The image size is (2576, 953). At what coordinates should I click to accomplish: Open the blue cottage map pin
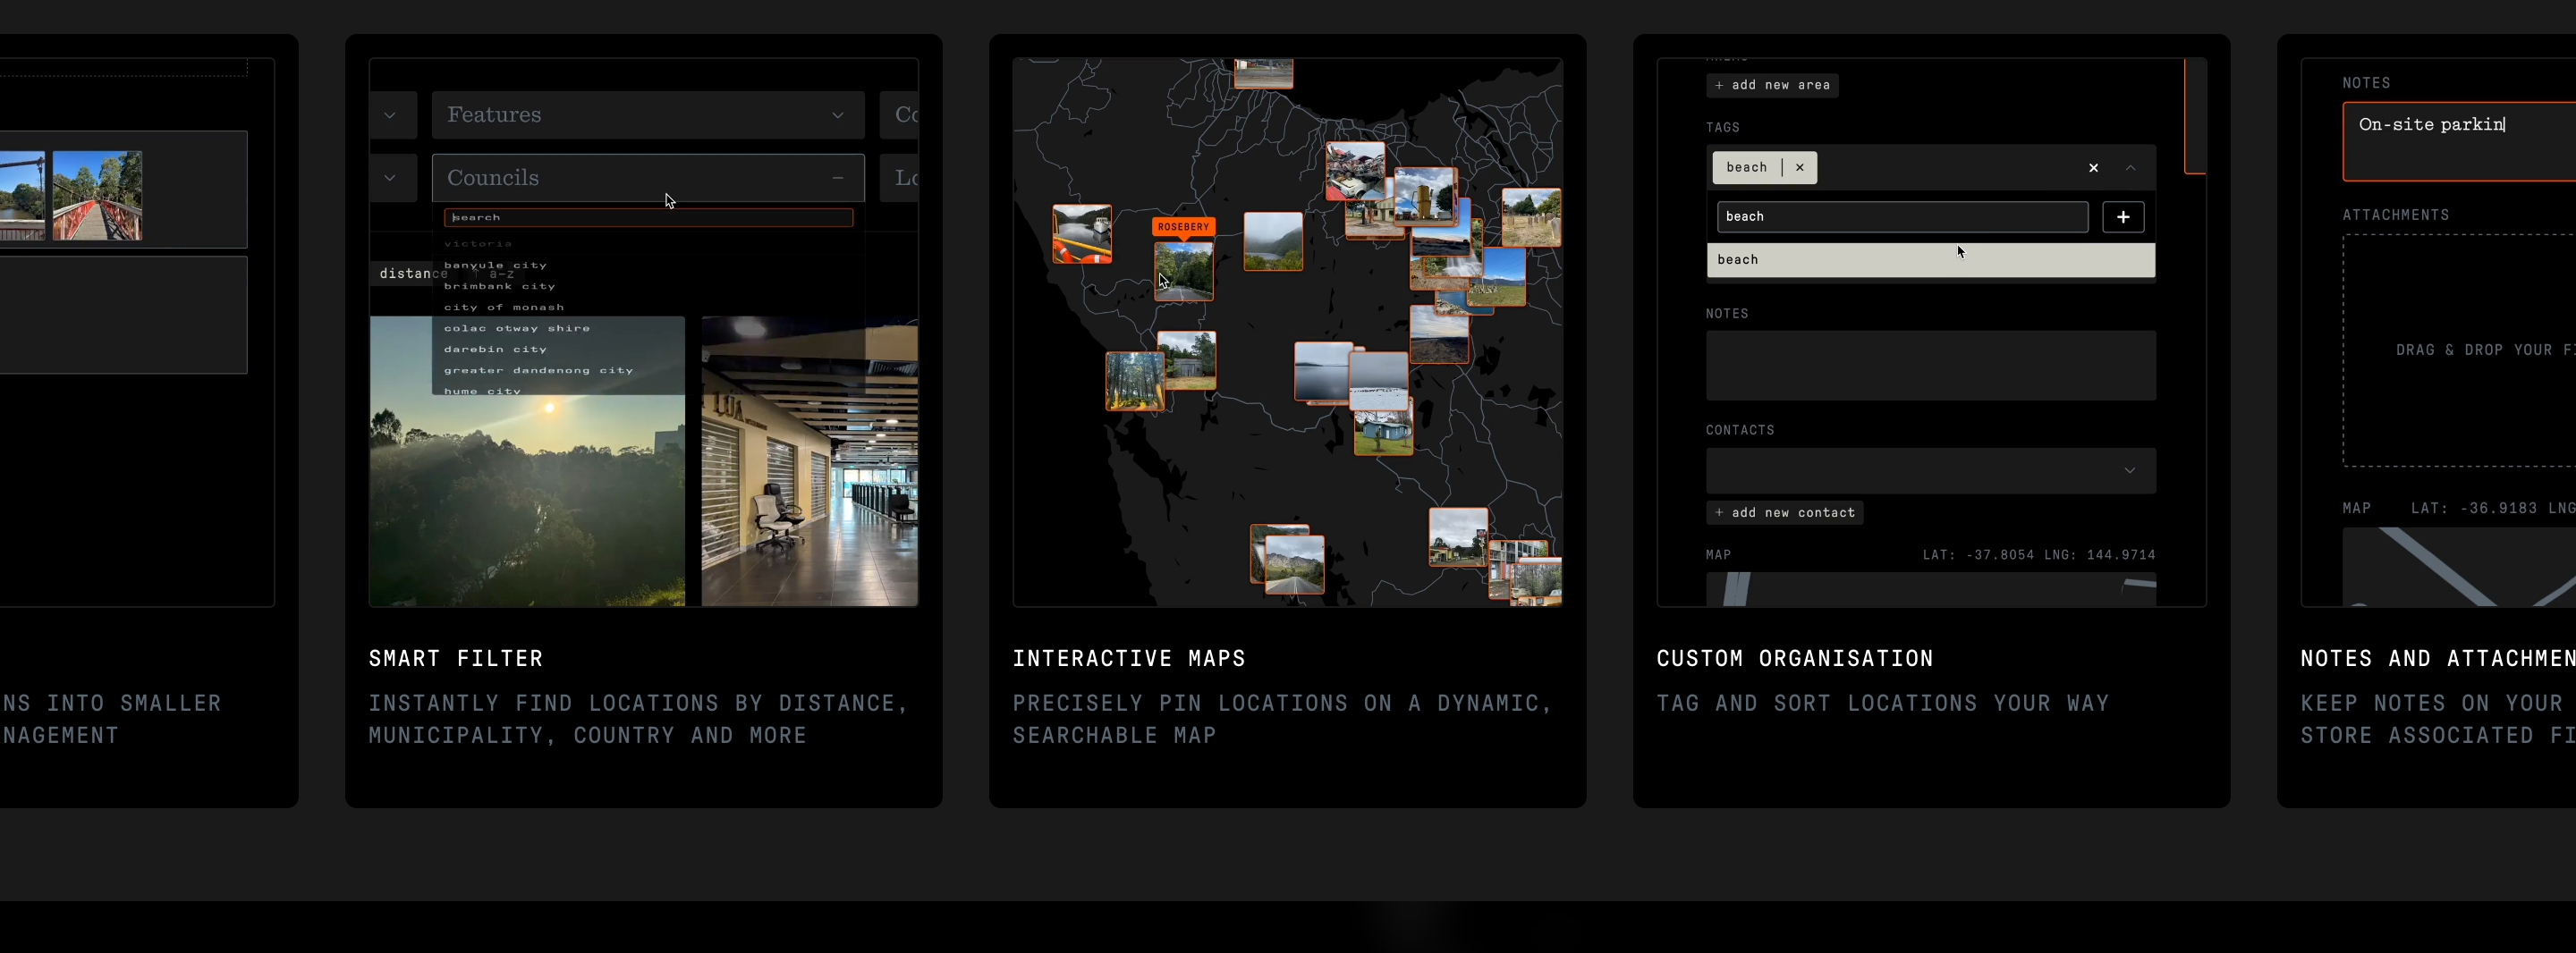click(x=1383, y=433)
